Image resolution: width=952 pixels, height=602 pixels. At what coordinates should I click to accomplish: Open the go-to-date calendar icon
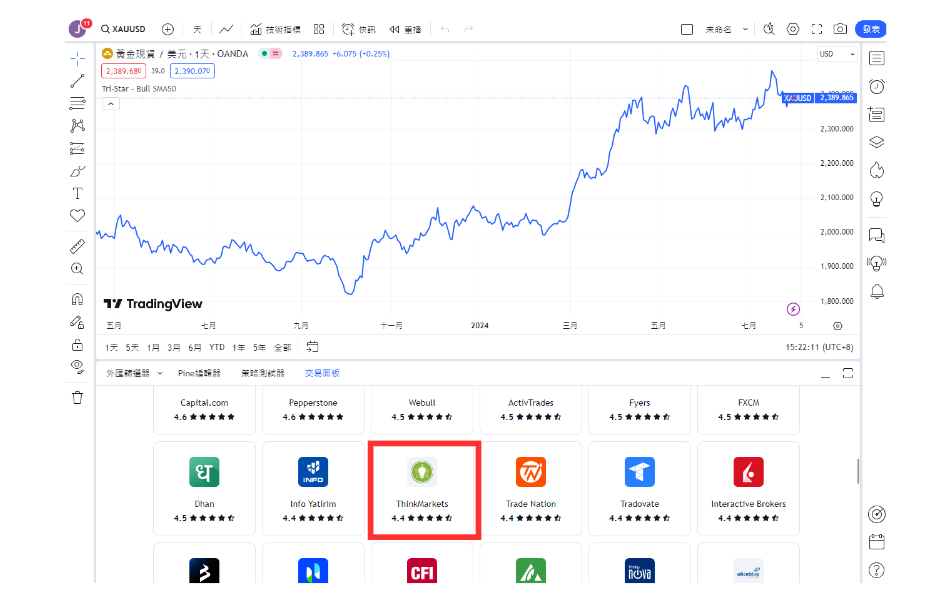[x=312, y=347]
